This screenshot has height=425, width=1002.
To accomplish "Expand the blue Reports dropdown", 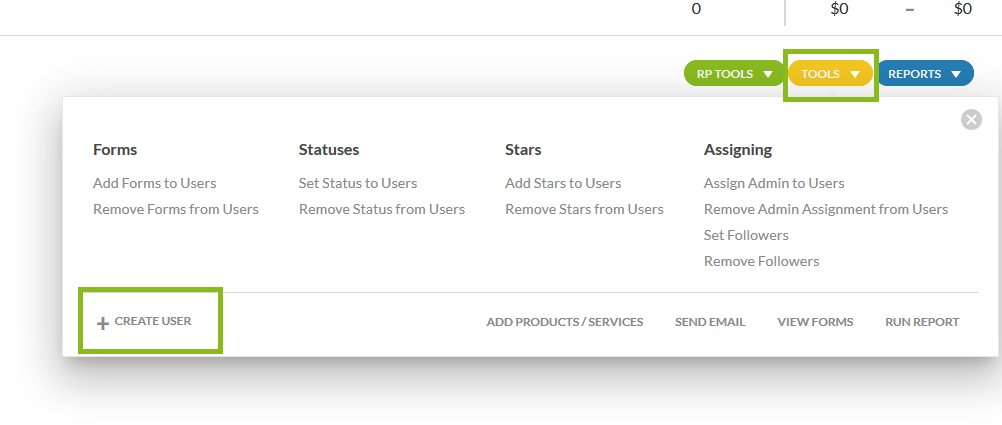I will click(924, 74).
